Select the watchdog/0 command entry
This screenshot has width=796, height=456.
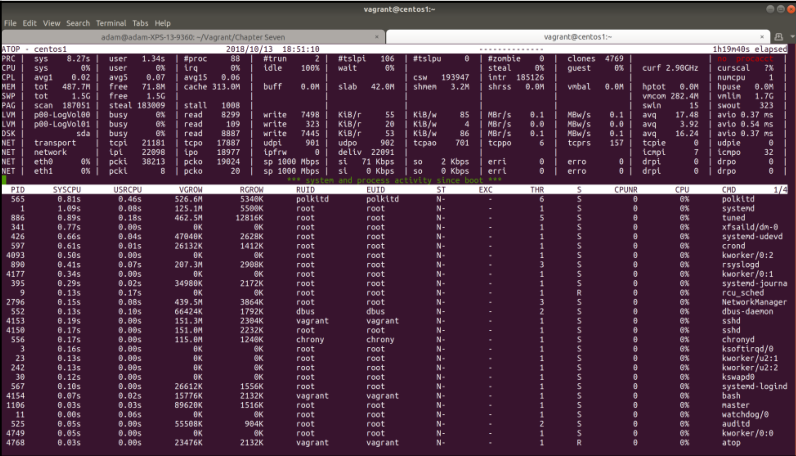pyautogui.click(x=745, y=414)
